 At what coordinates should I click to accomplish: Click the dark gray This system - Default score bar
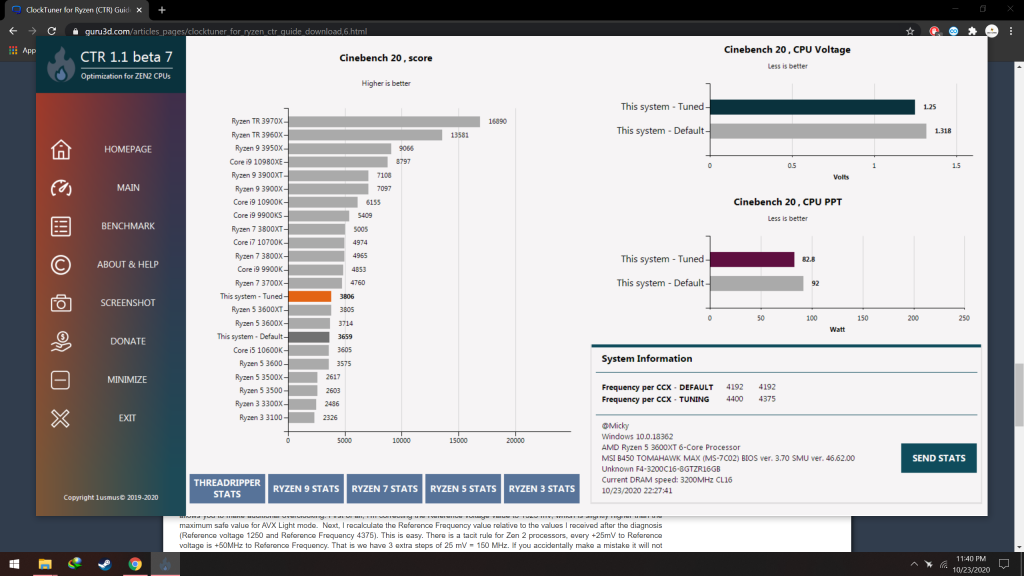pos(309,337)
